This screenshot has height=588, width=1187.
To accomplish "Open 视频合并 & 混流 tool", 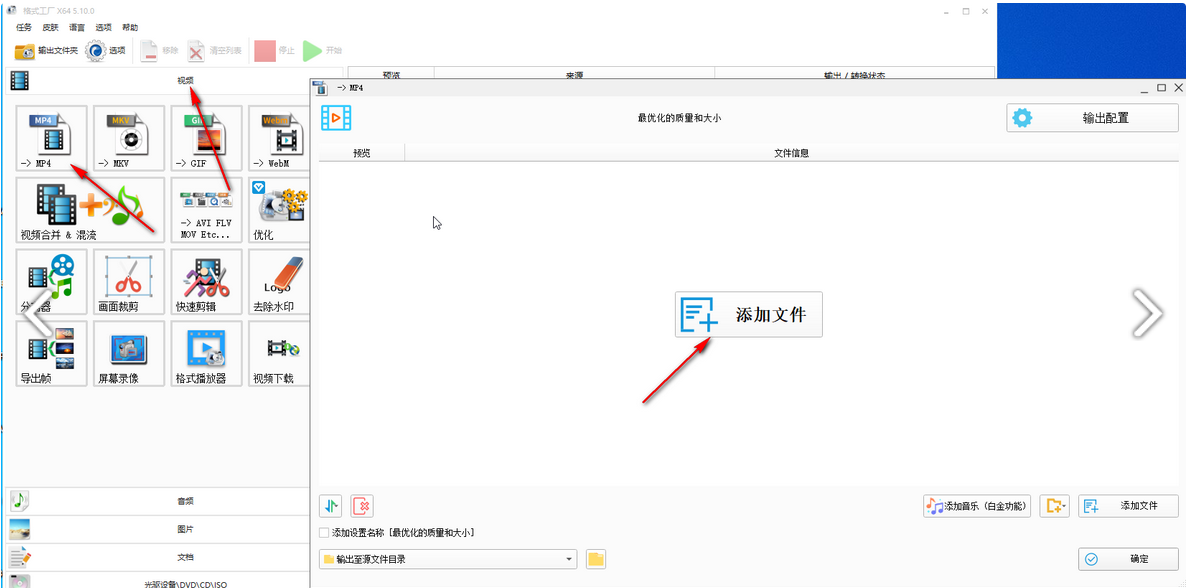I will coord(90,210).
